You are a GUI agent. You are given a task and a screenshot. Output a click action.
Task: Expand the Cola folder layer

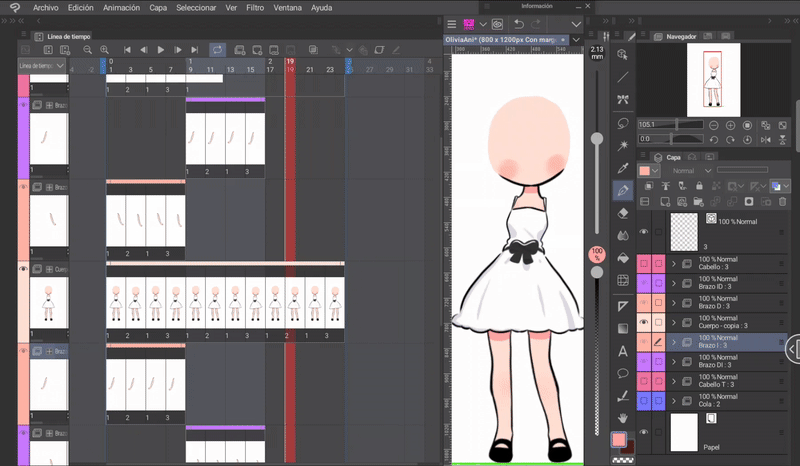tap(673, 400)
